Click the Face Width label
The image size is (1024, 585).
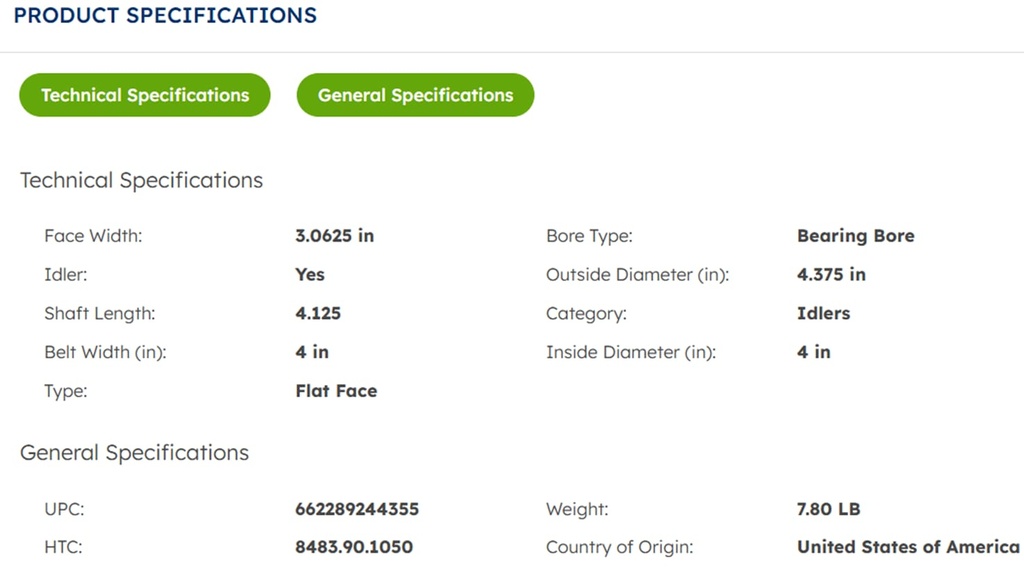93,236
